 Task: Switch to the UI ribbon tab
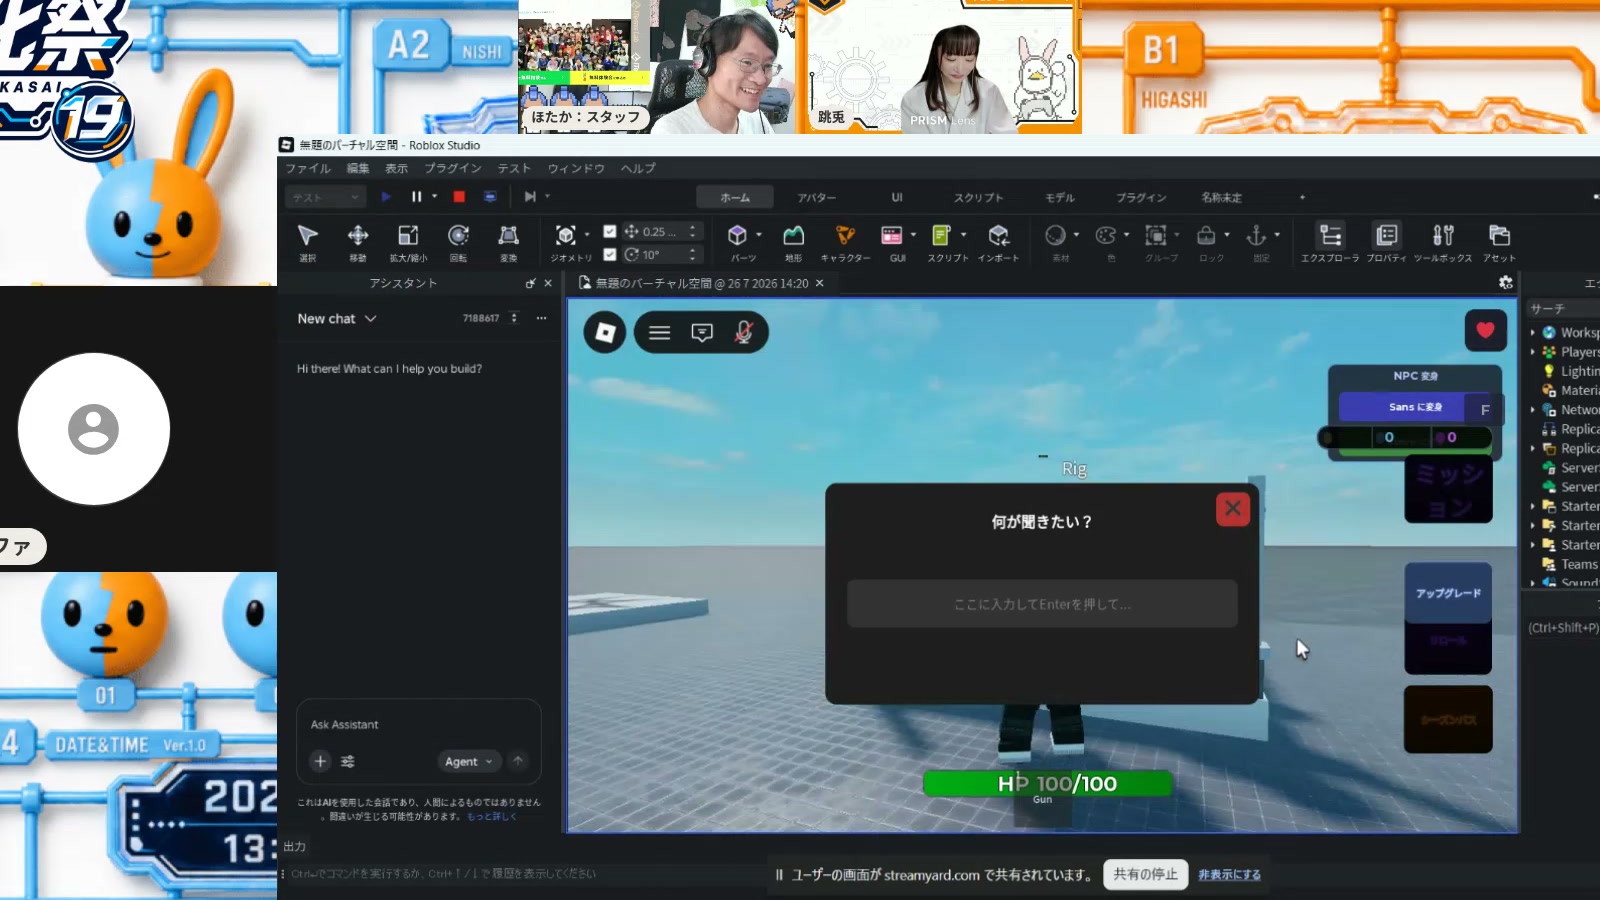click(x=897, y=198)
